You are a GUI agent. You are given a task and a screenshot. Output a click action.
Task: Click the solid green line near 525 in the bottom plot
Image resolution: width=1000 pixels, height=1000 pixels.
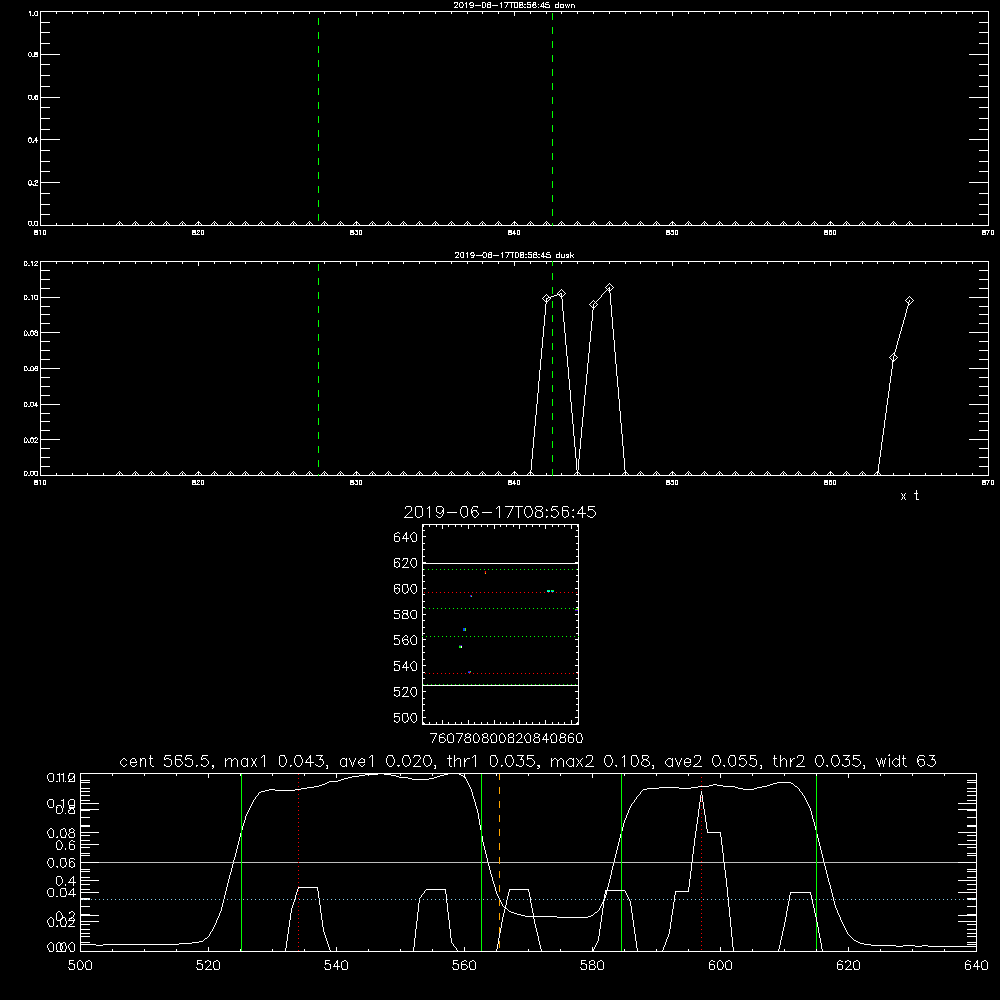(x=242, y=861)
